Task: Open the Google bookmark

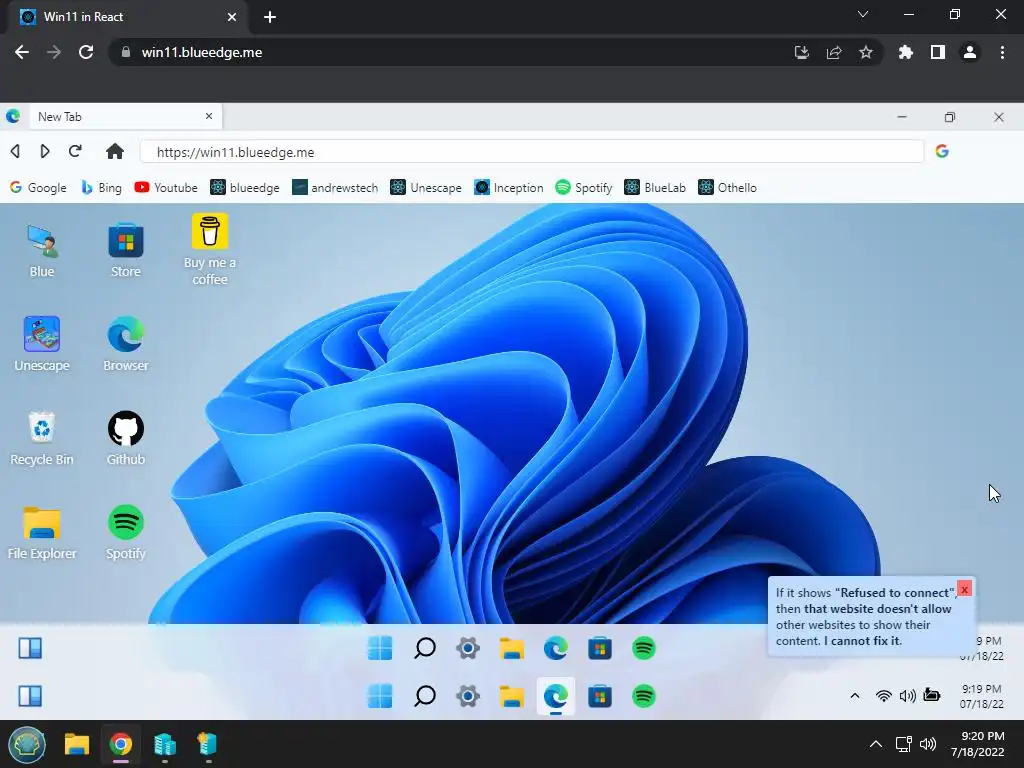Action: (x=38, y=188)
